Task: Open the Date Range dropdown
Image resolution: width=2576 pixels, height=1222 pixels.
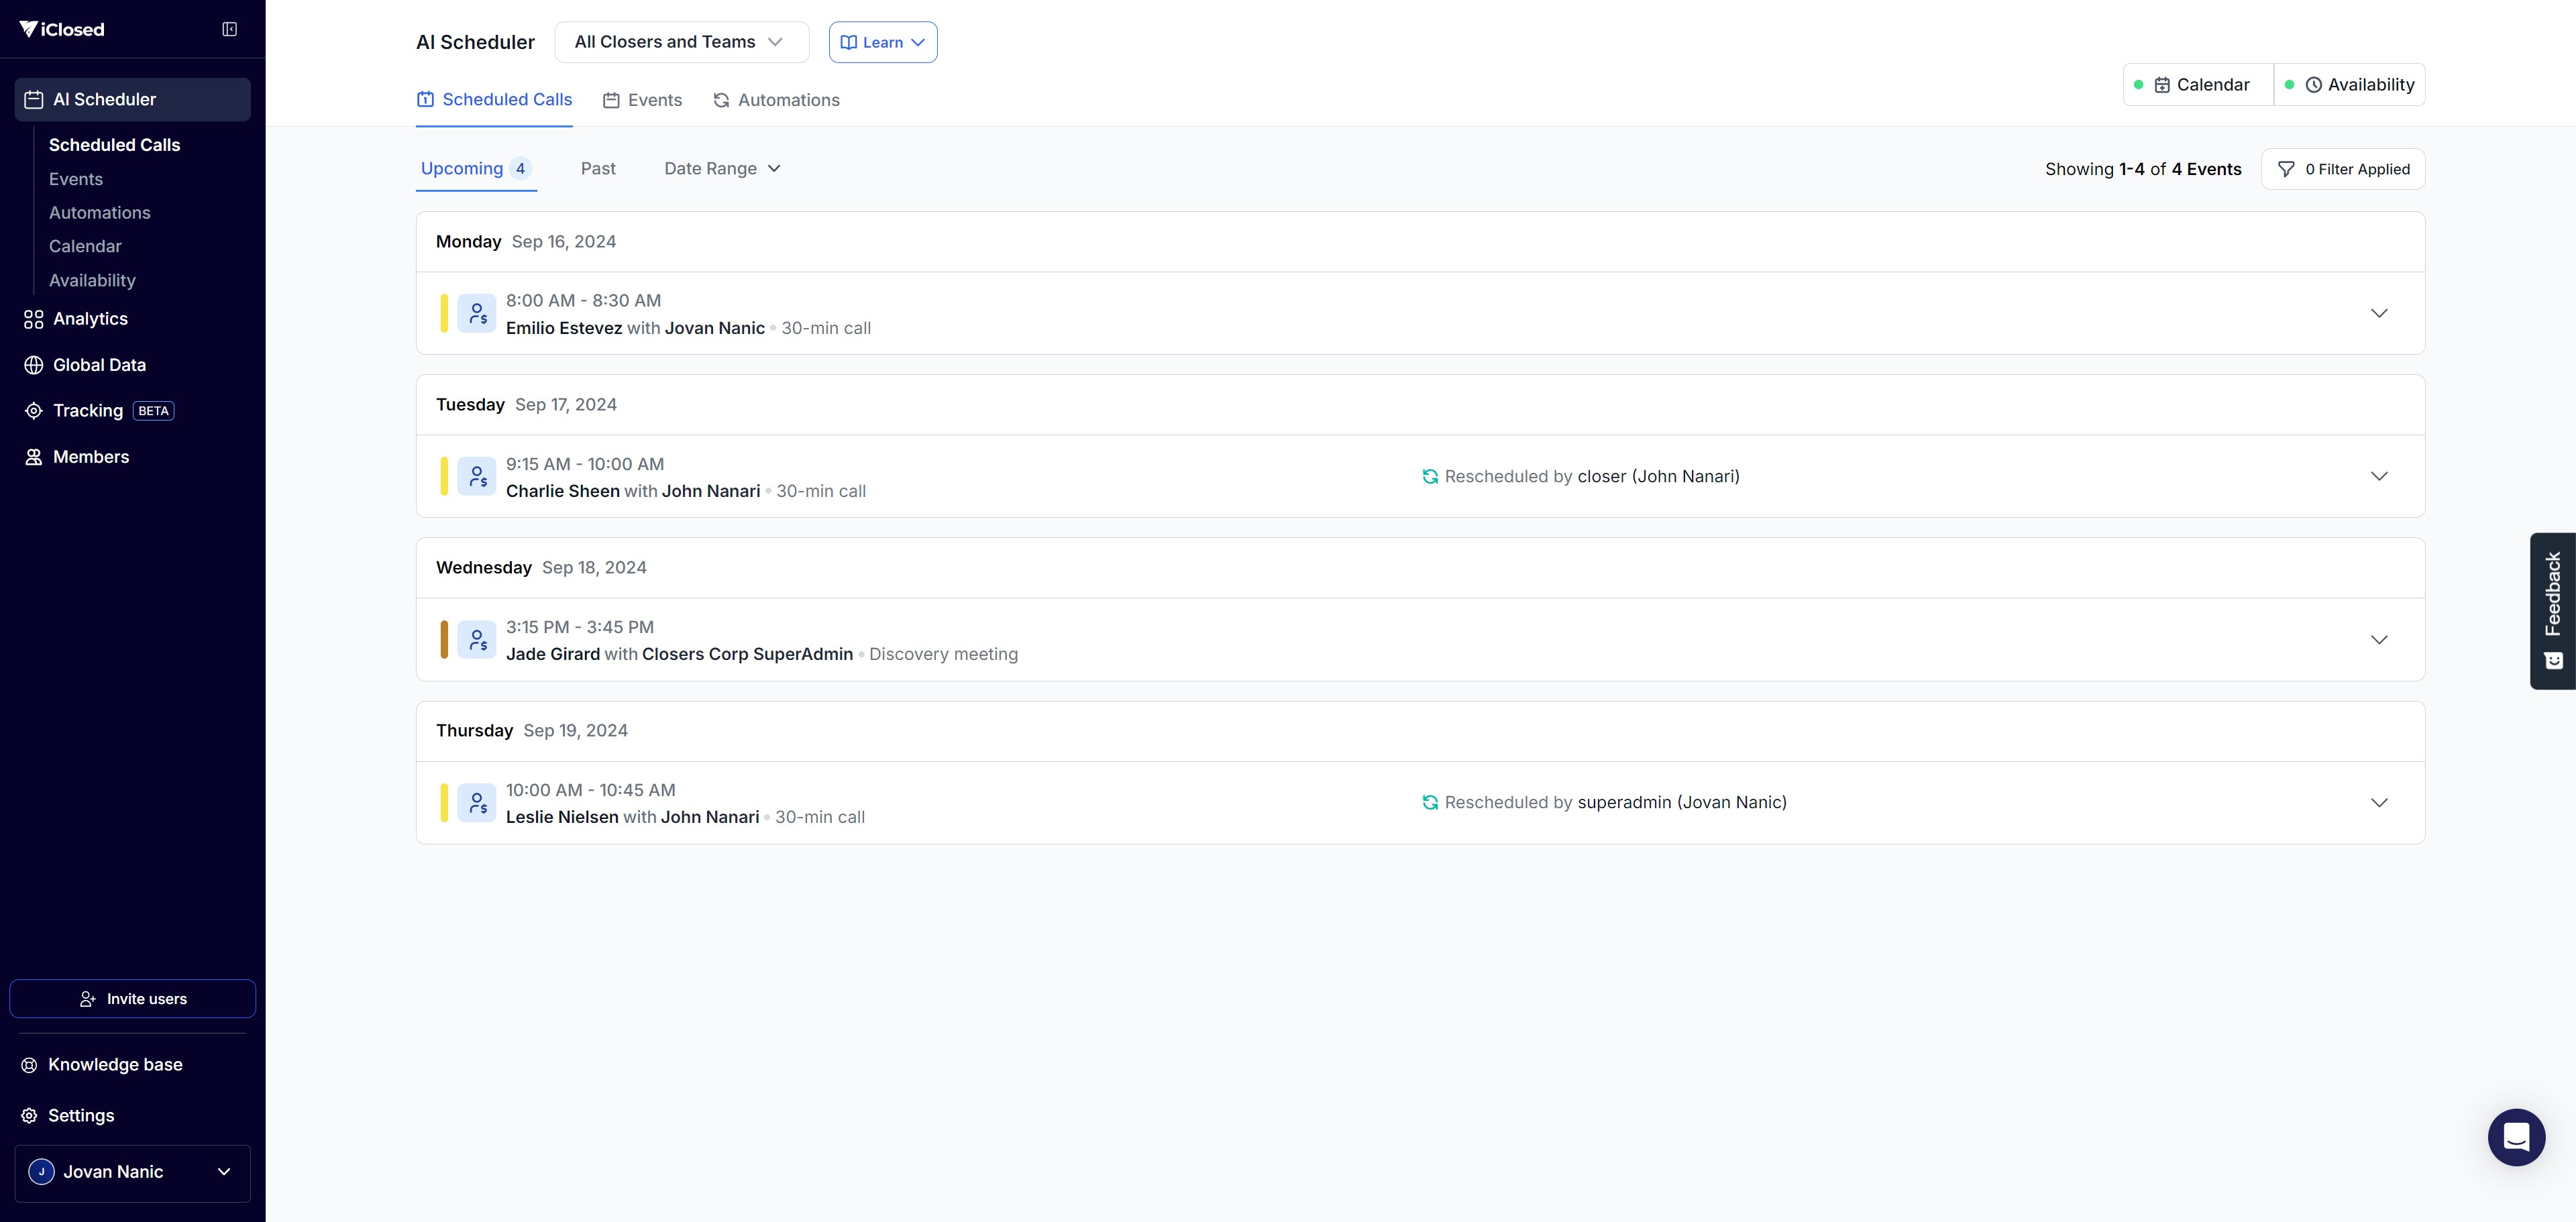Action: coord(722,169)
